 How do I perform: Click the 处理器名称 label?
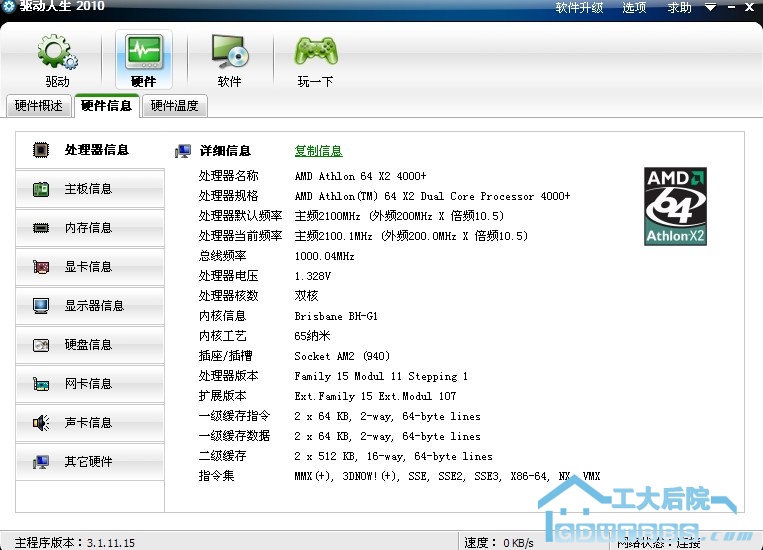point(228,176)
